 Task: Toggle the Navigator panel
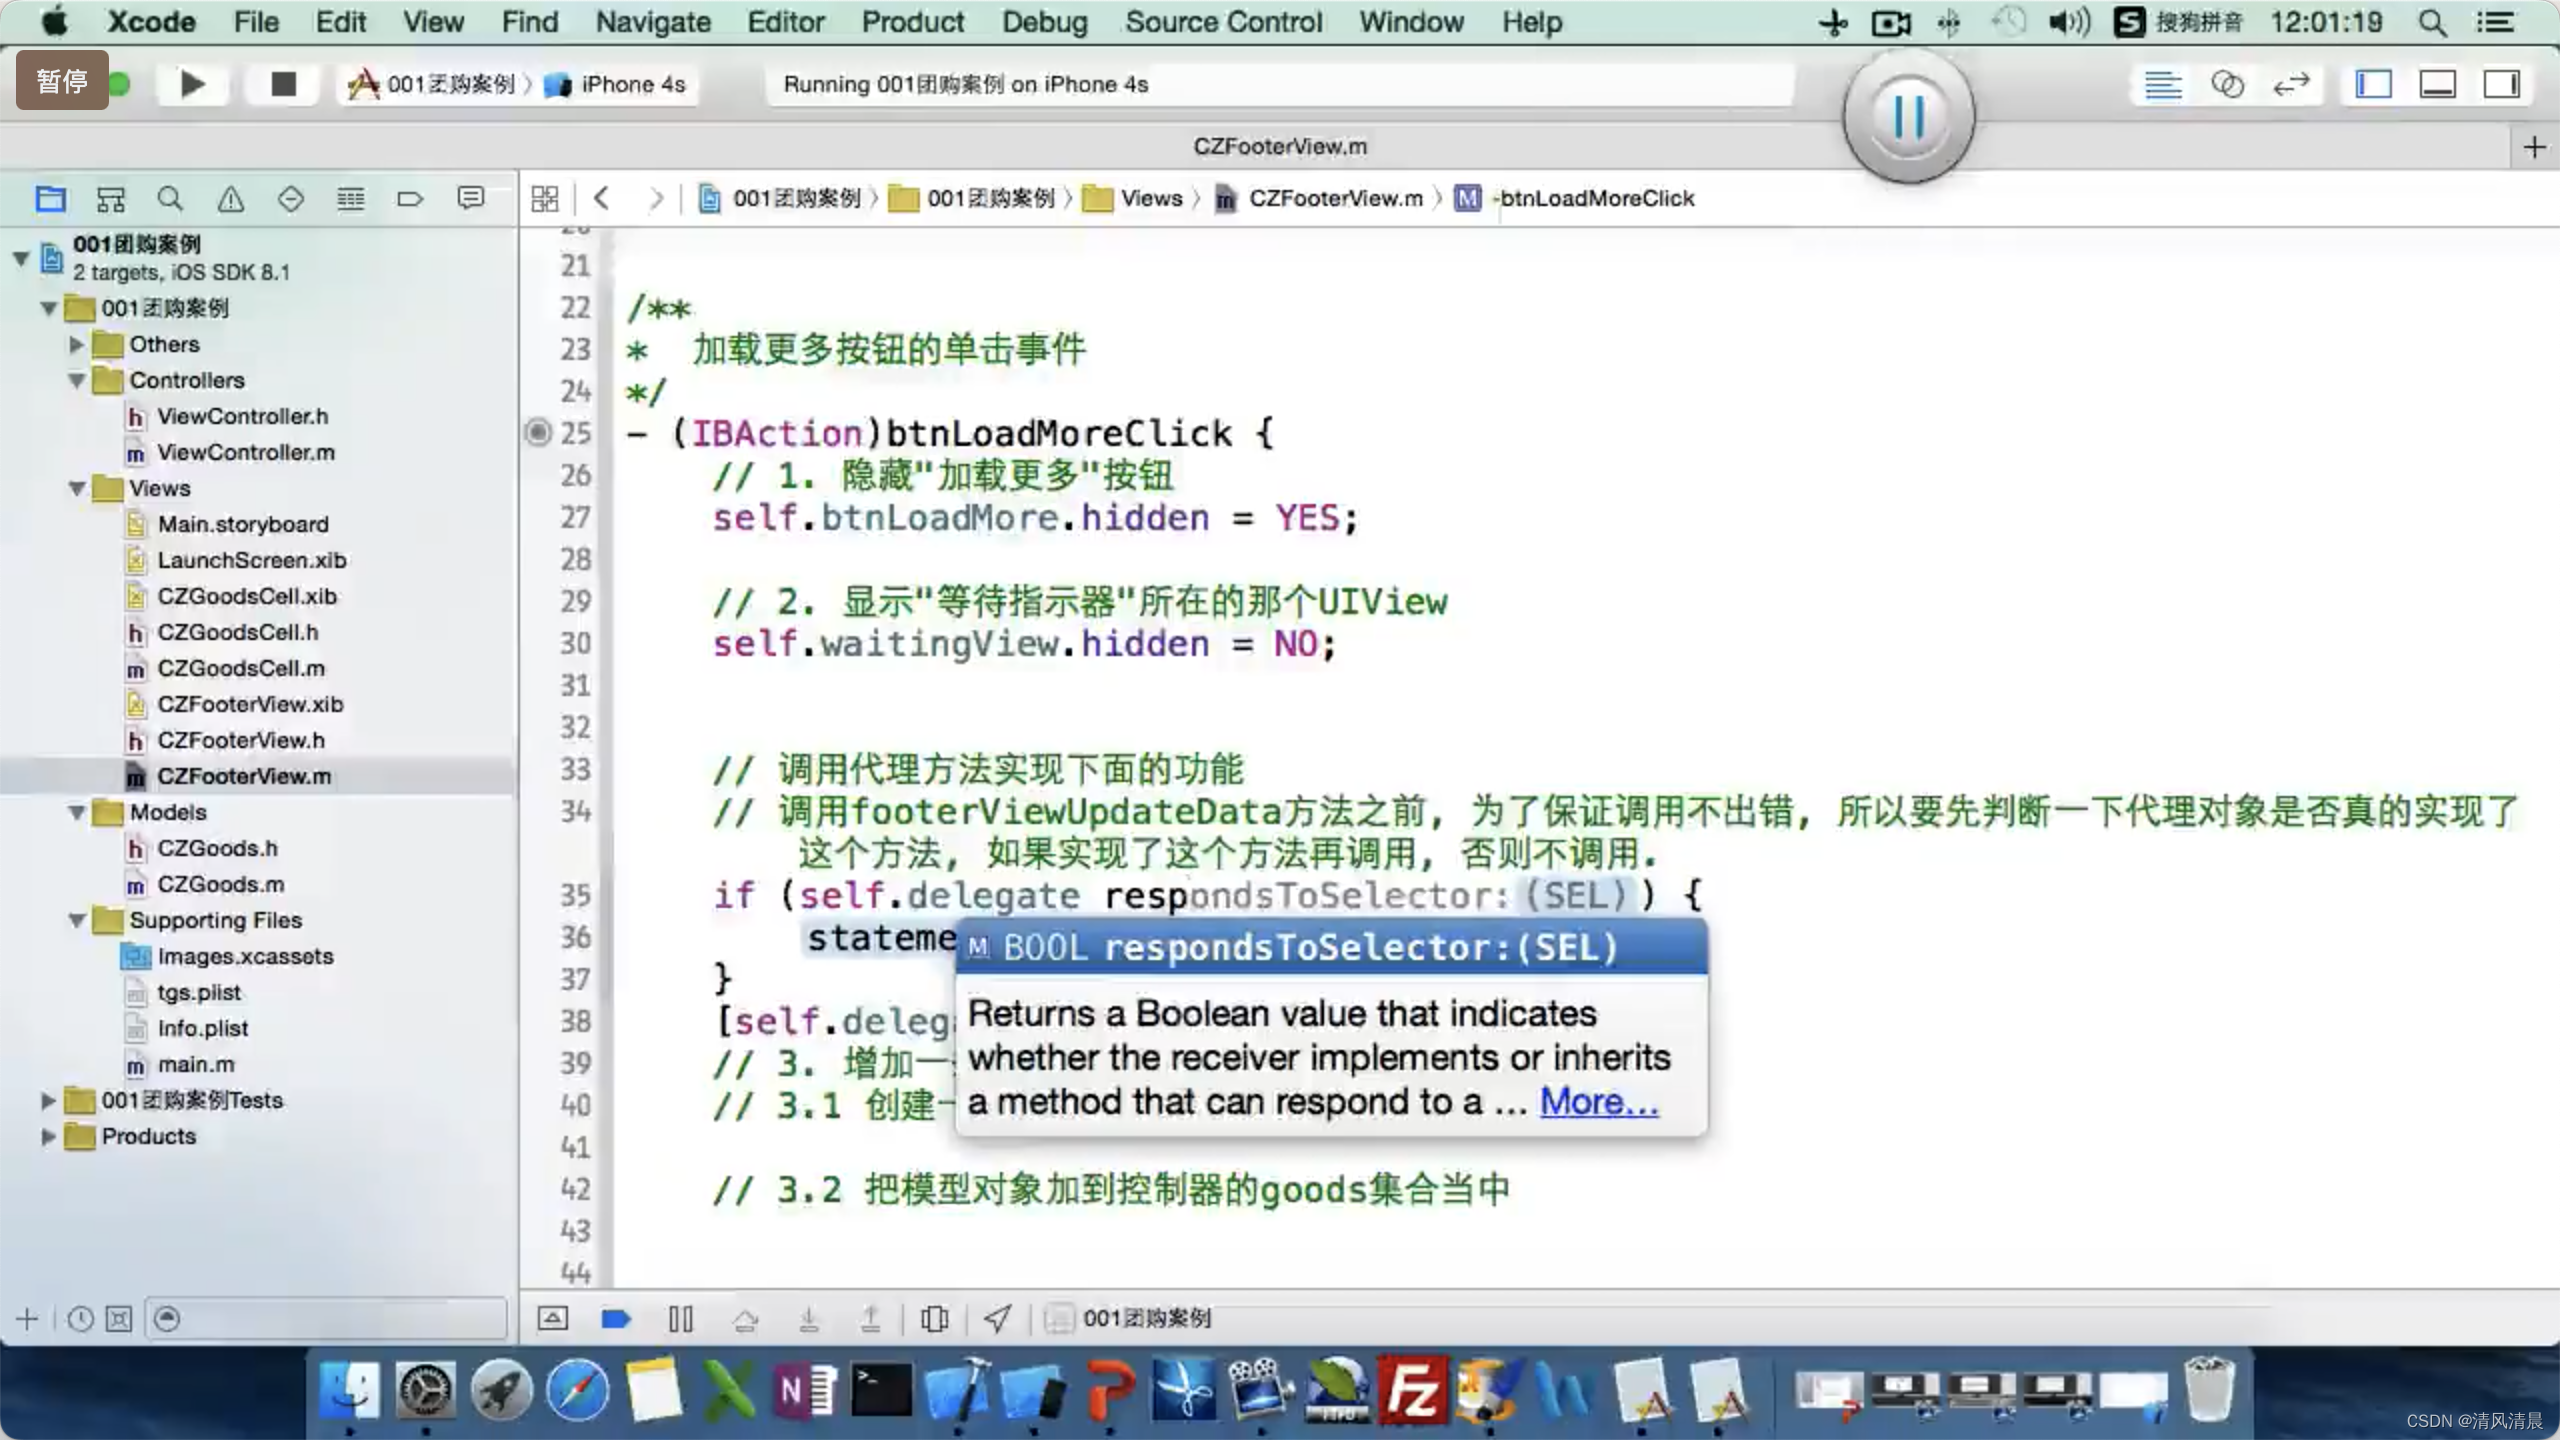[2373, 85]
